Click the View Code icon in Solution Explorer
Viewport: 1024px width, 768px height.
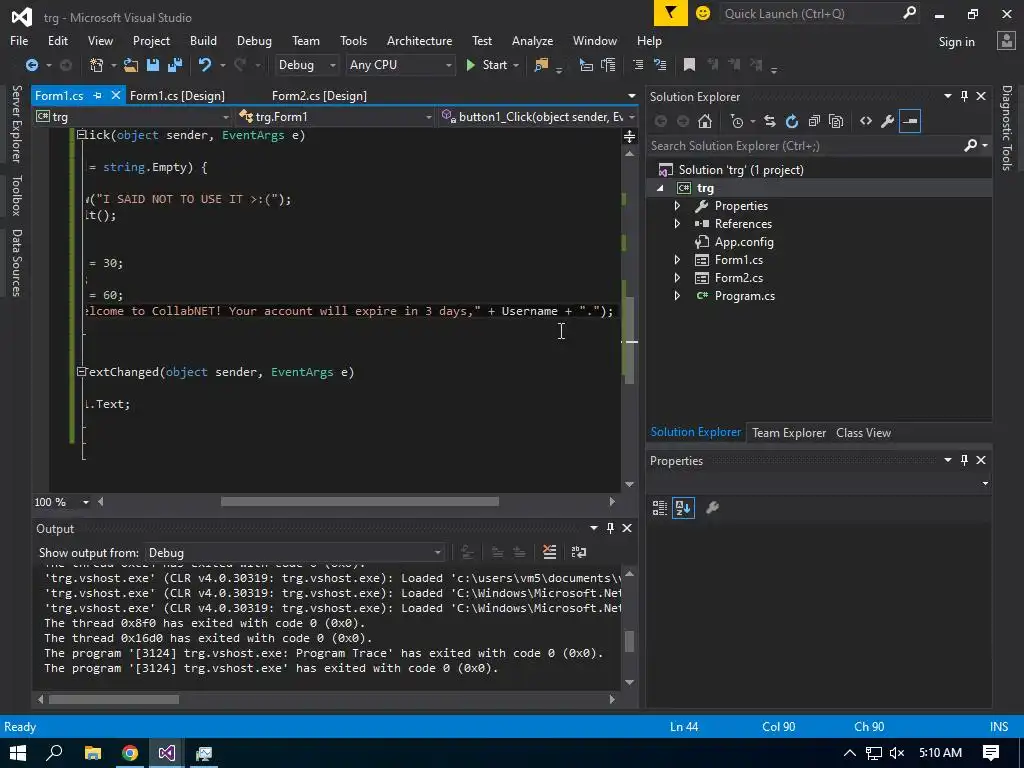point(865,121)
